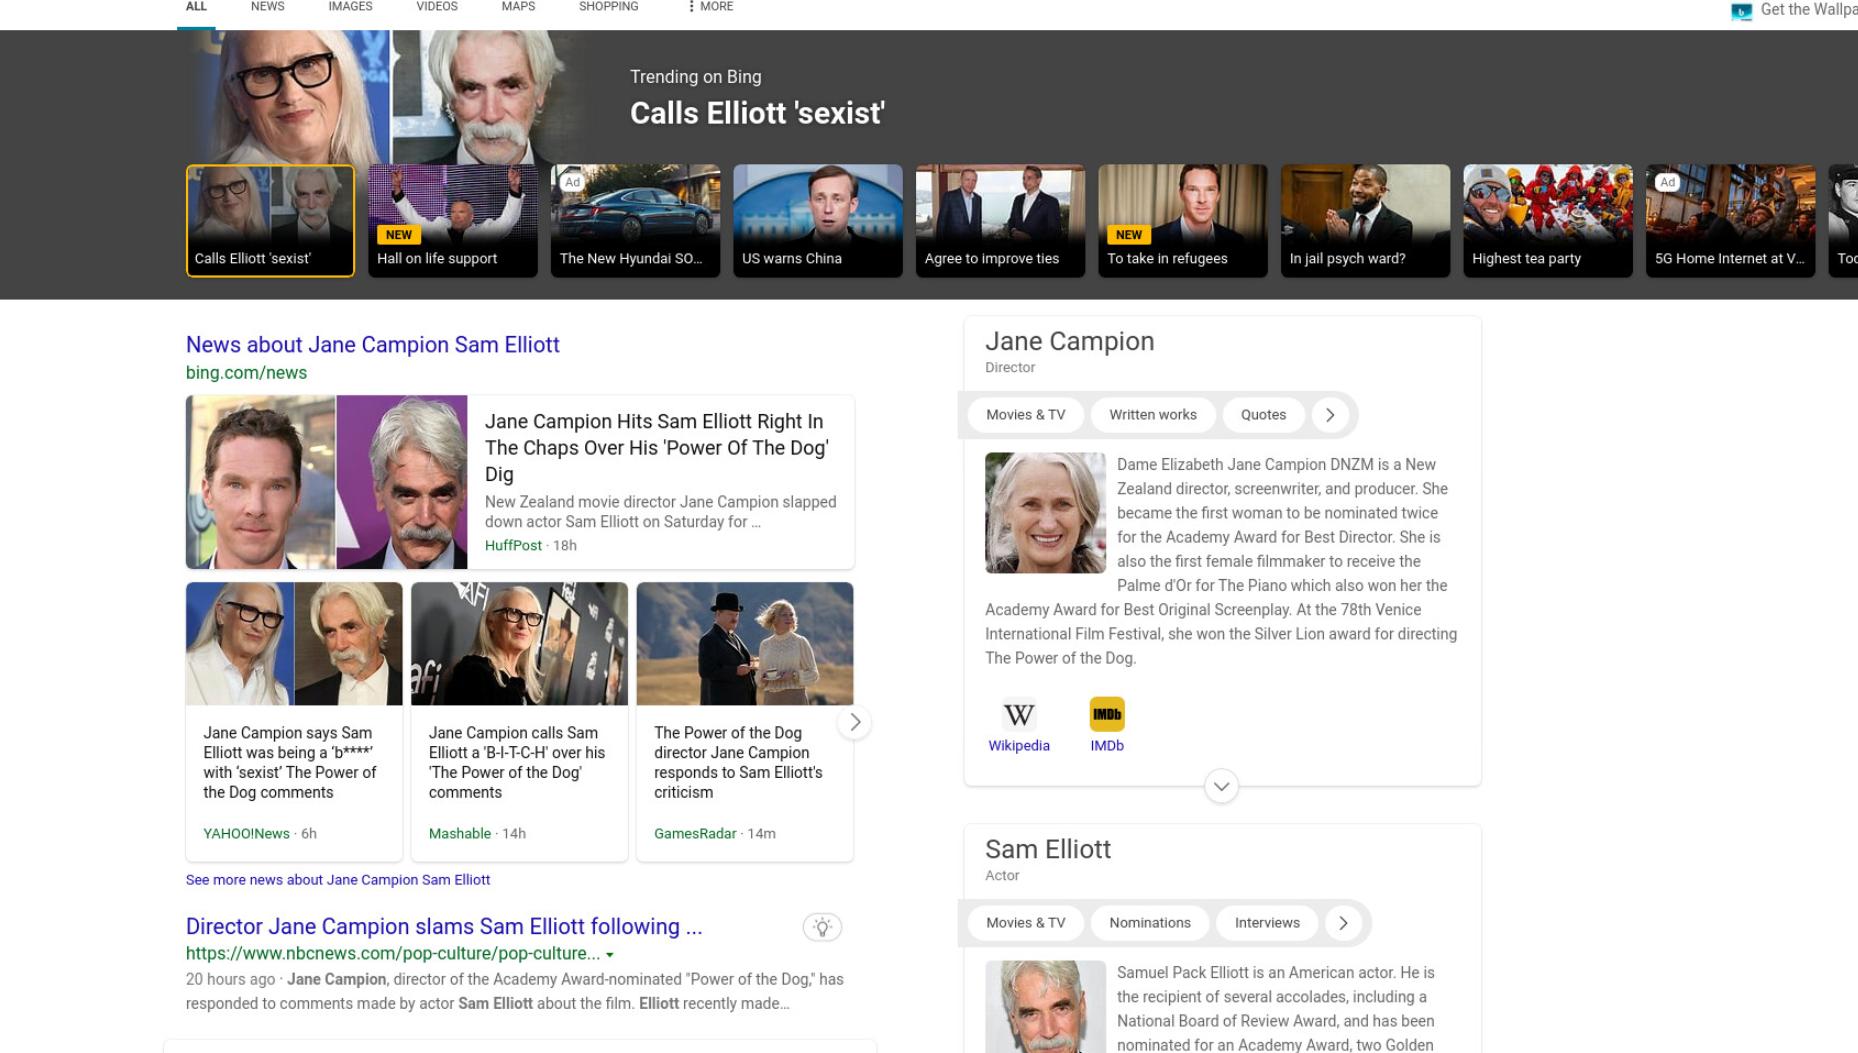Image resolution: width=1858 pixels, height=1053 pixels.
Task: Advance the news carousel with right arrow
Action: click(x=855, y=722)
